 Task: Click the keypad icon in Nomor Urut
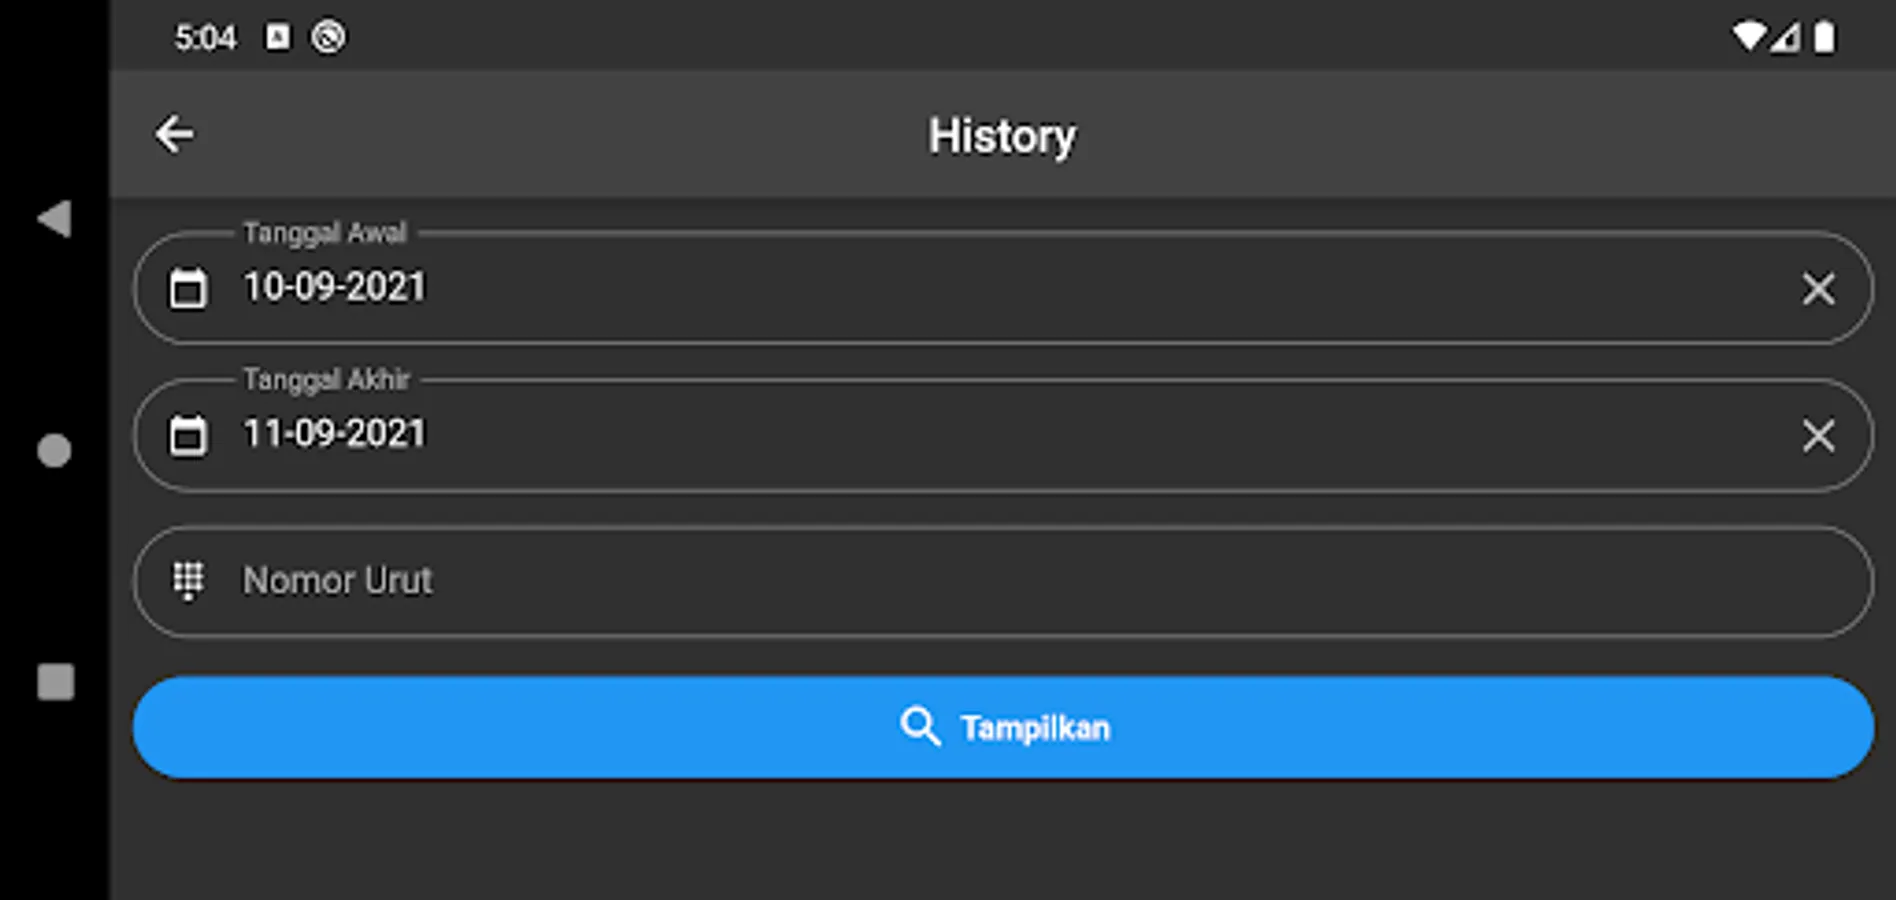click(x=188, y=581)
